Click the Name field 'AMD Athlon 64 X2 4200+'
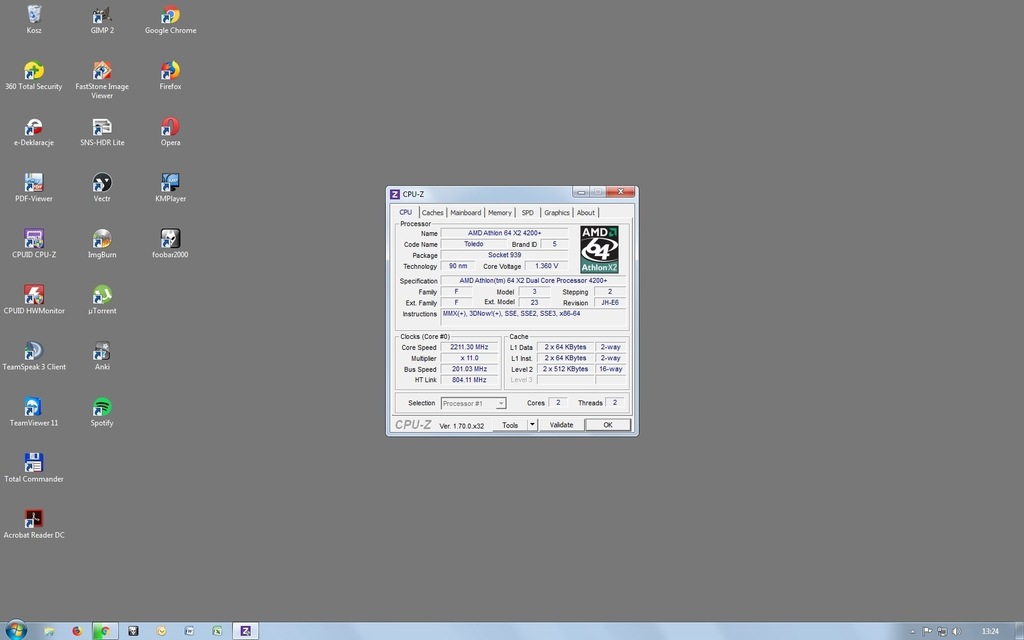This screenshot has height=640, width=1024. pos(505,233)
